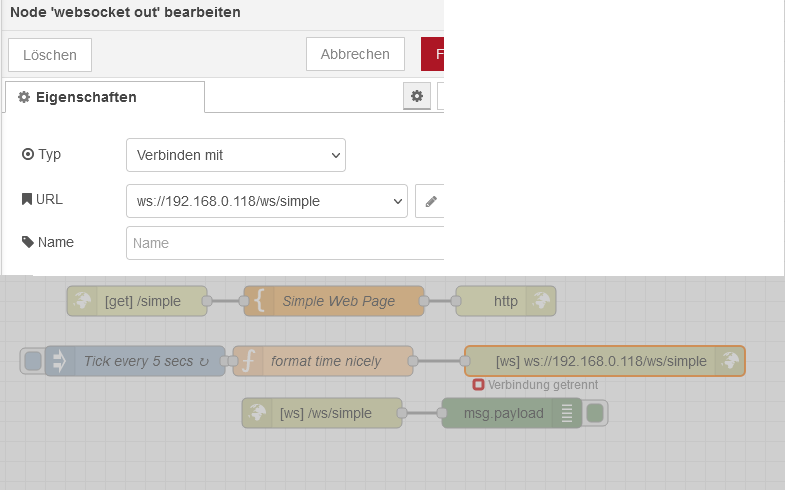Click the template brace icon on 'Simple Web Page'
The width and height of the screenshot is (785, 490).
(x=259, y=301)
